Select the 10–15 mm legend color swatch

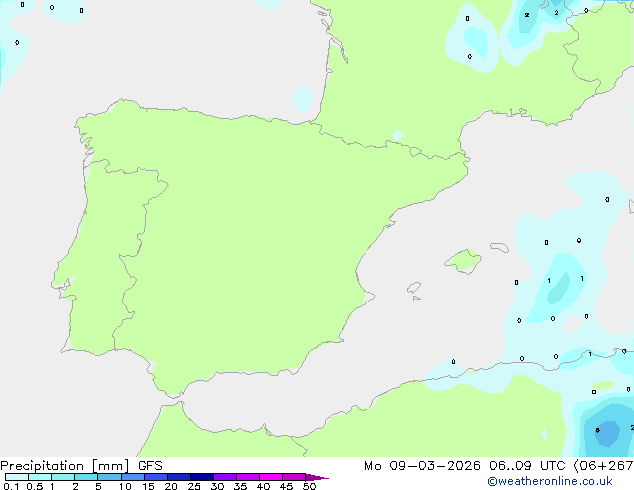(132, 477)
